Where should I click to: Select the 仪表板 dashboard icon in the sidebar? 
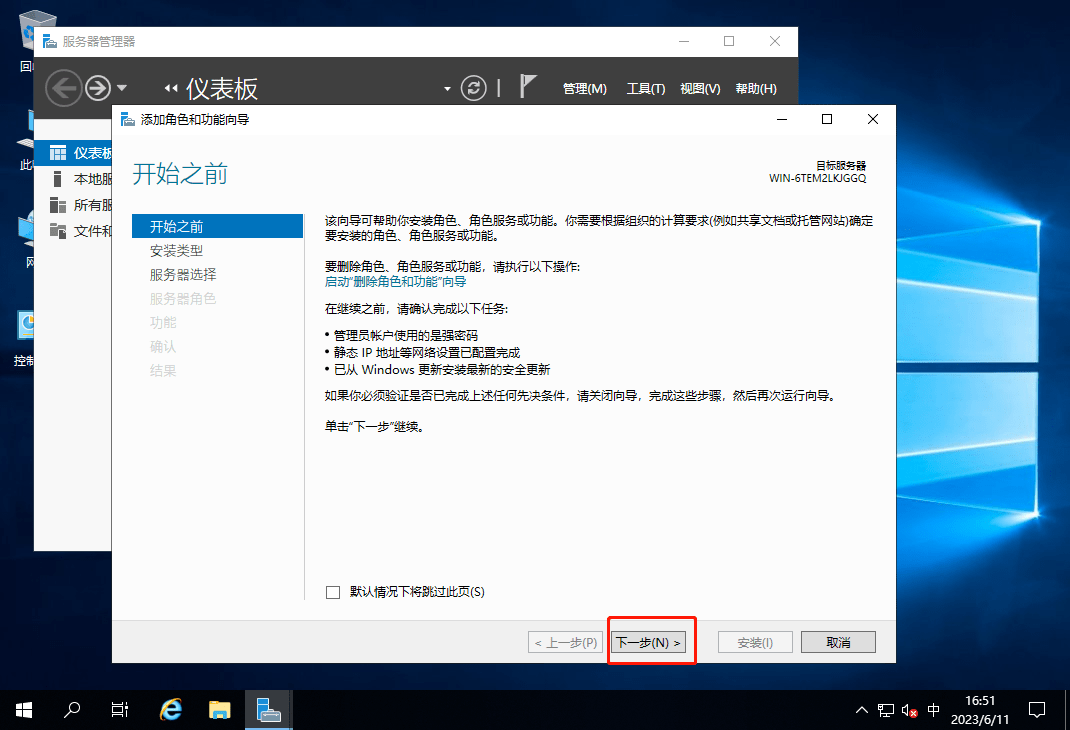[x=58, y=153]
